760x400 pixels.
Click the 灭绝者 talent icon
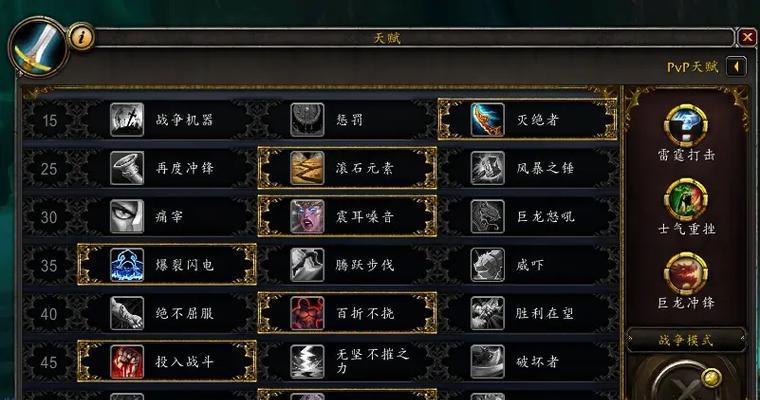tap(488, 120)
